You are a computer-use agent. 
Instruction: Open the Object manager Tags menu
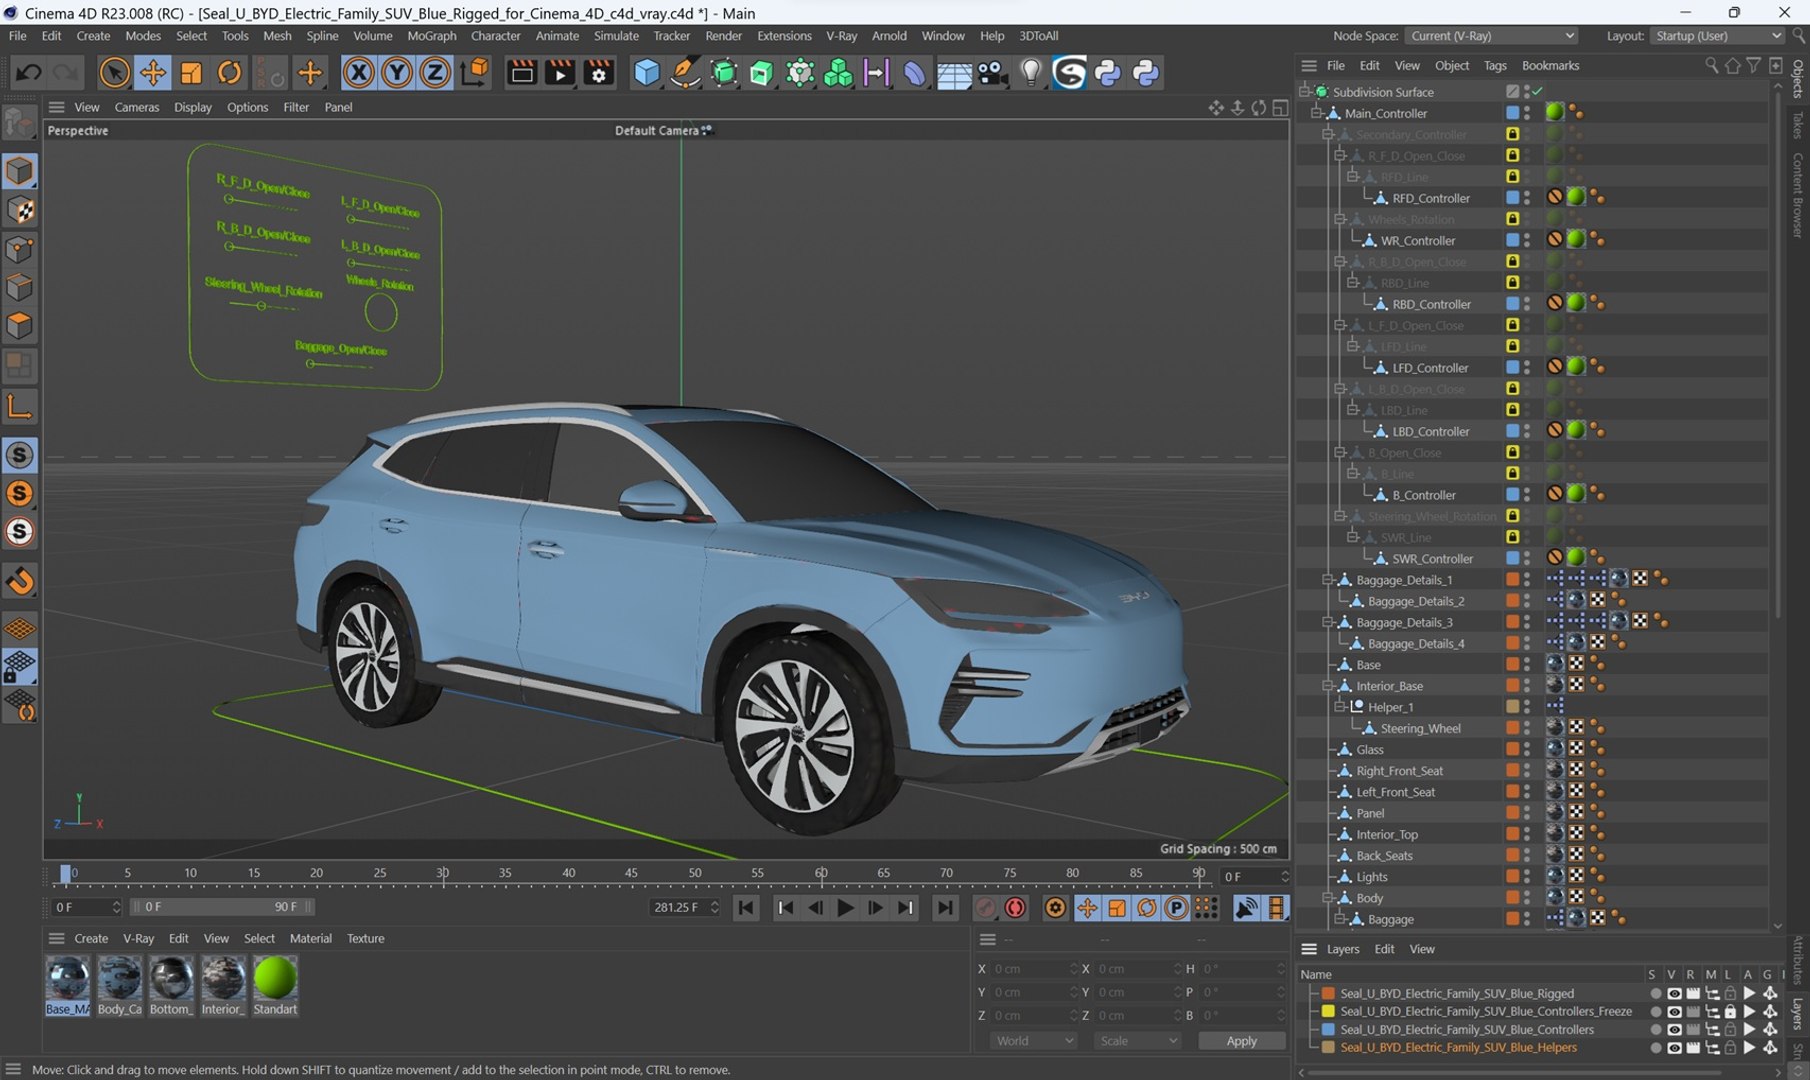coord(1495,66)
